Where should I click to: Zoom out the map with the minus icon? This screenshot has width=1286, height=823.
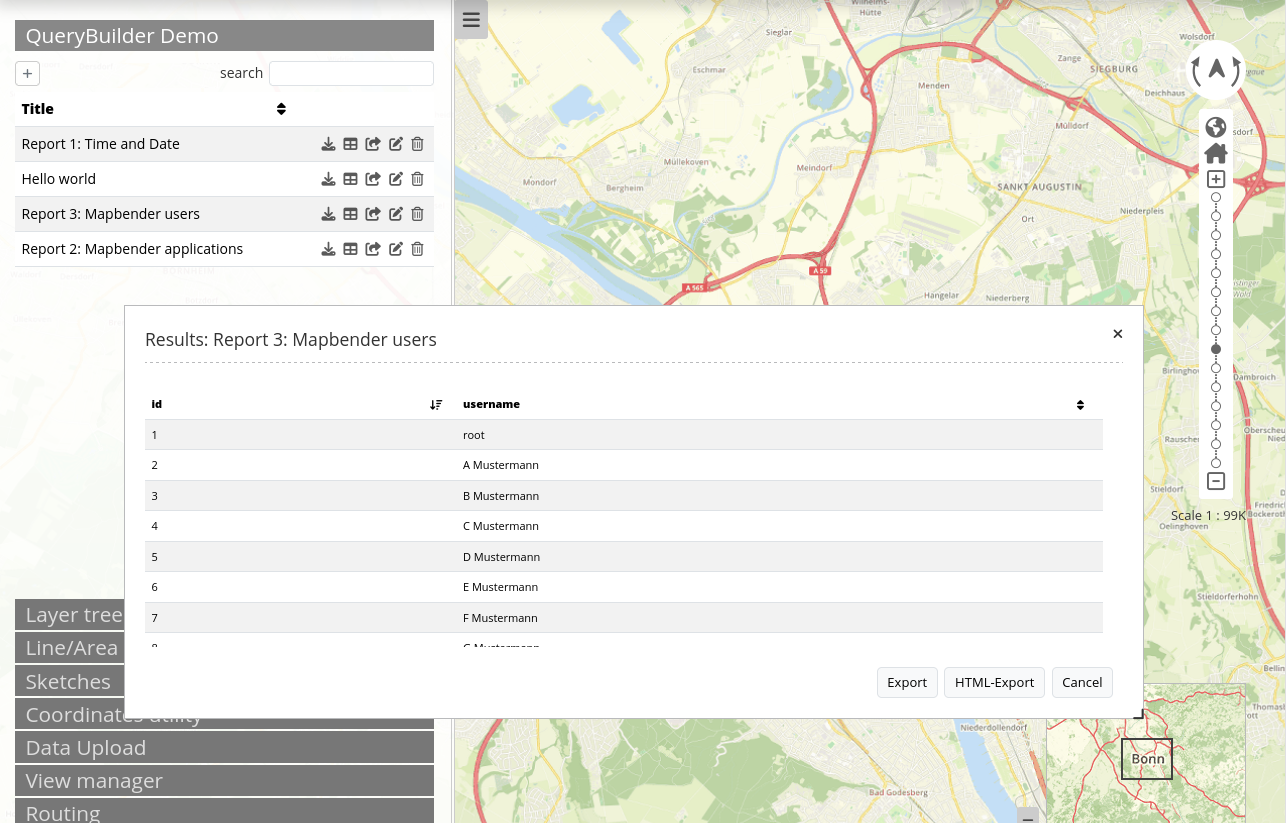[1216, 481]
